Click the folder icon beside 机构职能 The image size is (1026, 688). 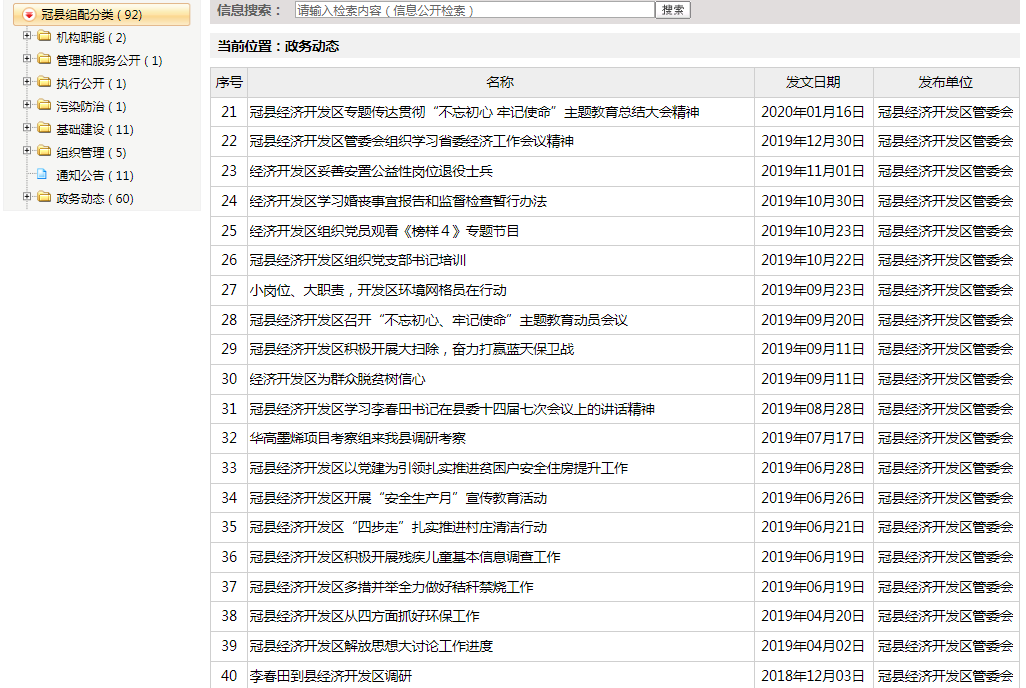(x=44, y=35)
